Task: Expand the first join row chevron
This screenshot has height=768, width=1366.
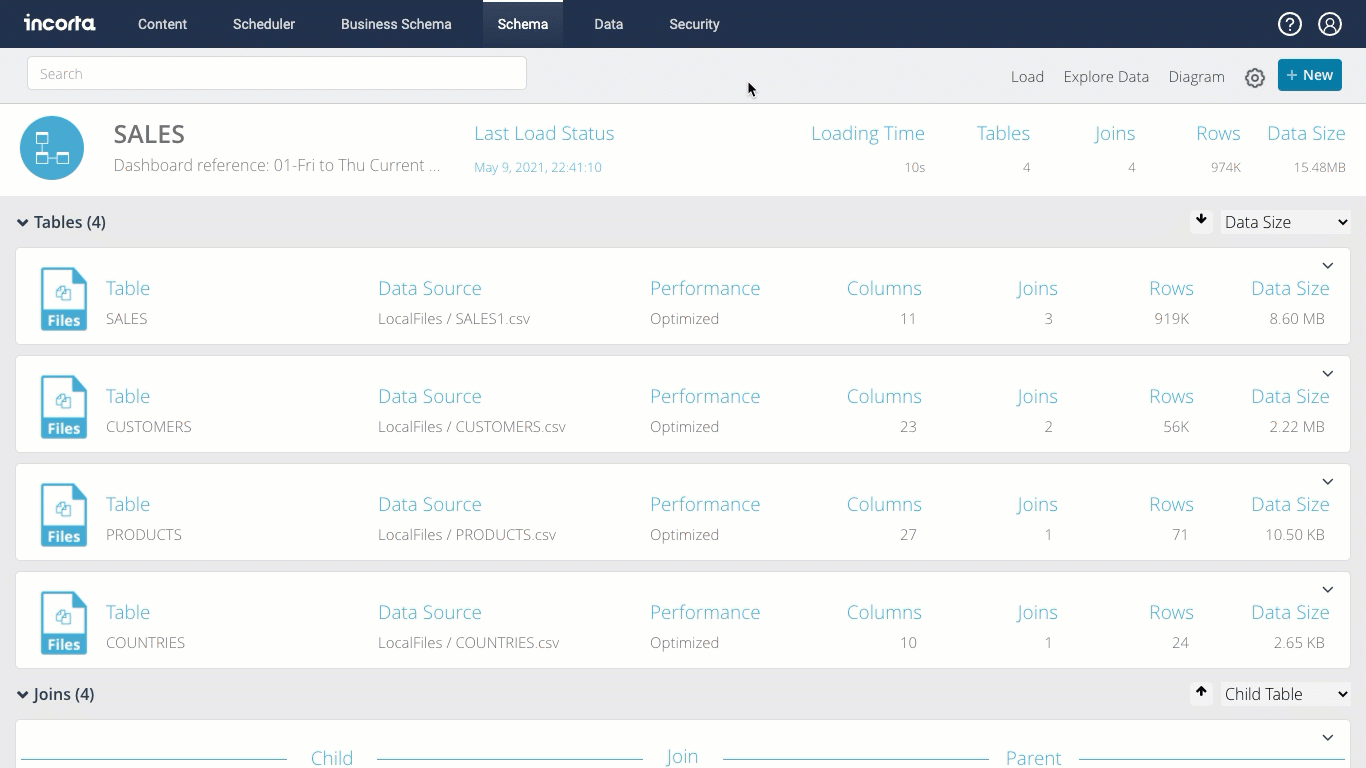Action: point(1328,738)
